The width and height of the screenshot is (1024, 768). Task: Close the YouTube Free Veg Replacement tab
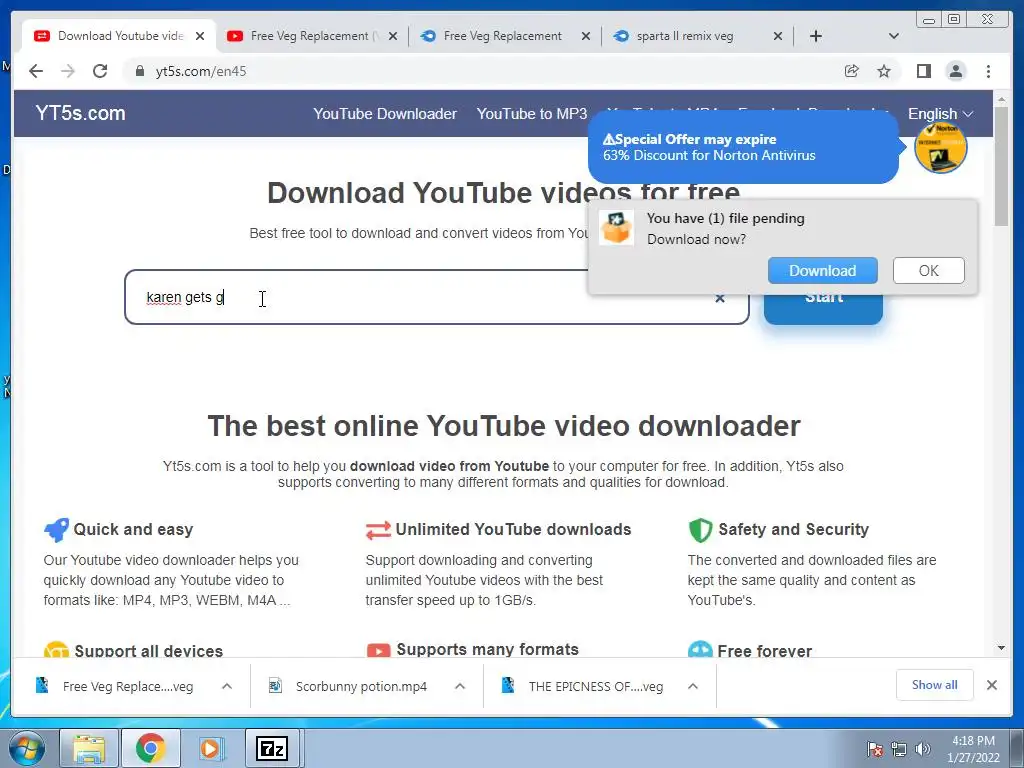[392, 36]
